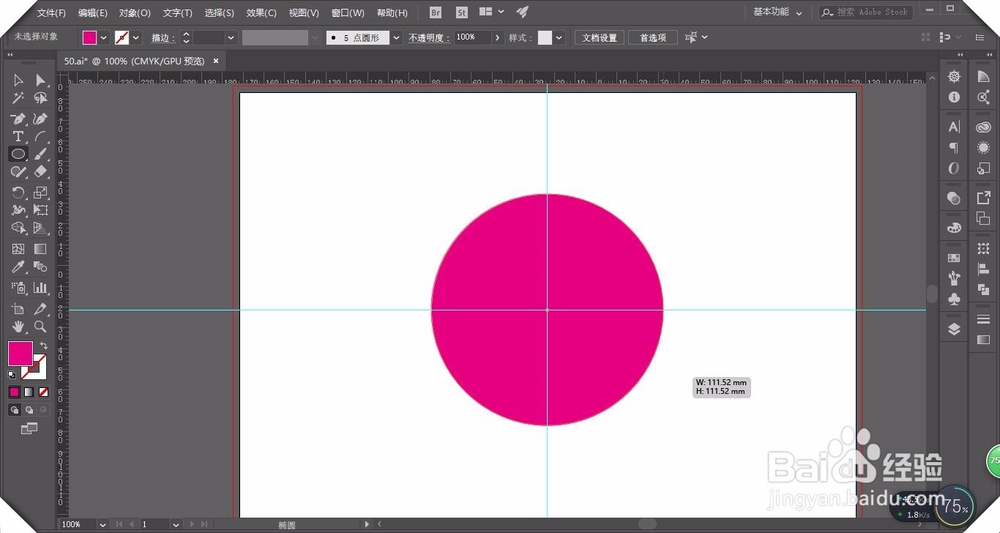Open the Layers panel icon
This screenshot has height=533, width=1000.
(954, 329)
